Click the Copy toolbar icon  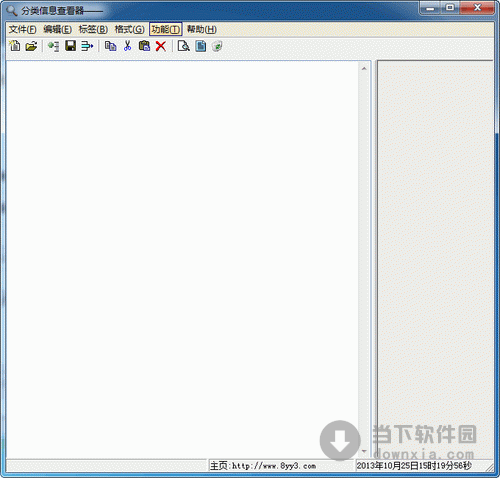tap(111, 46)
